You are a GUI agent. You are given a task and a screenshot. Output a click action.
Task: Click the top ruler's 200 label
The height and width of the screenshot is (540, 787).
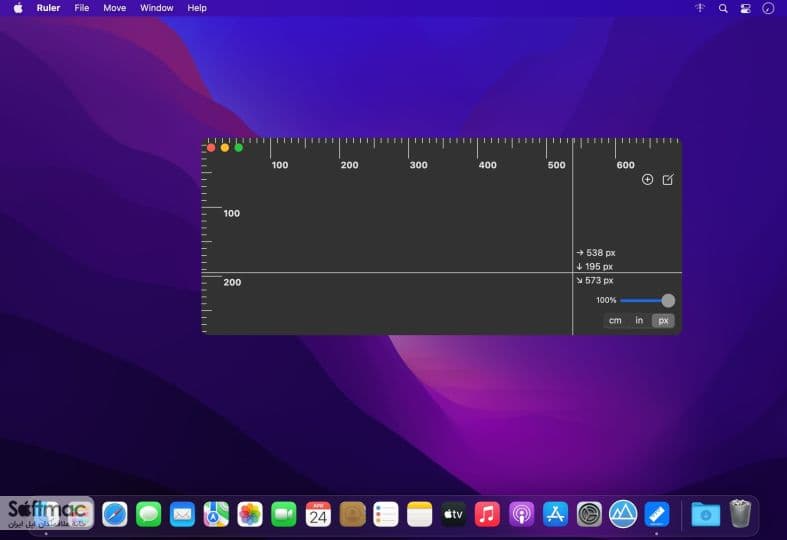pos(349,165)
